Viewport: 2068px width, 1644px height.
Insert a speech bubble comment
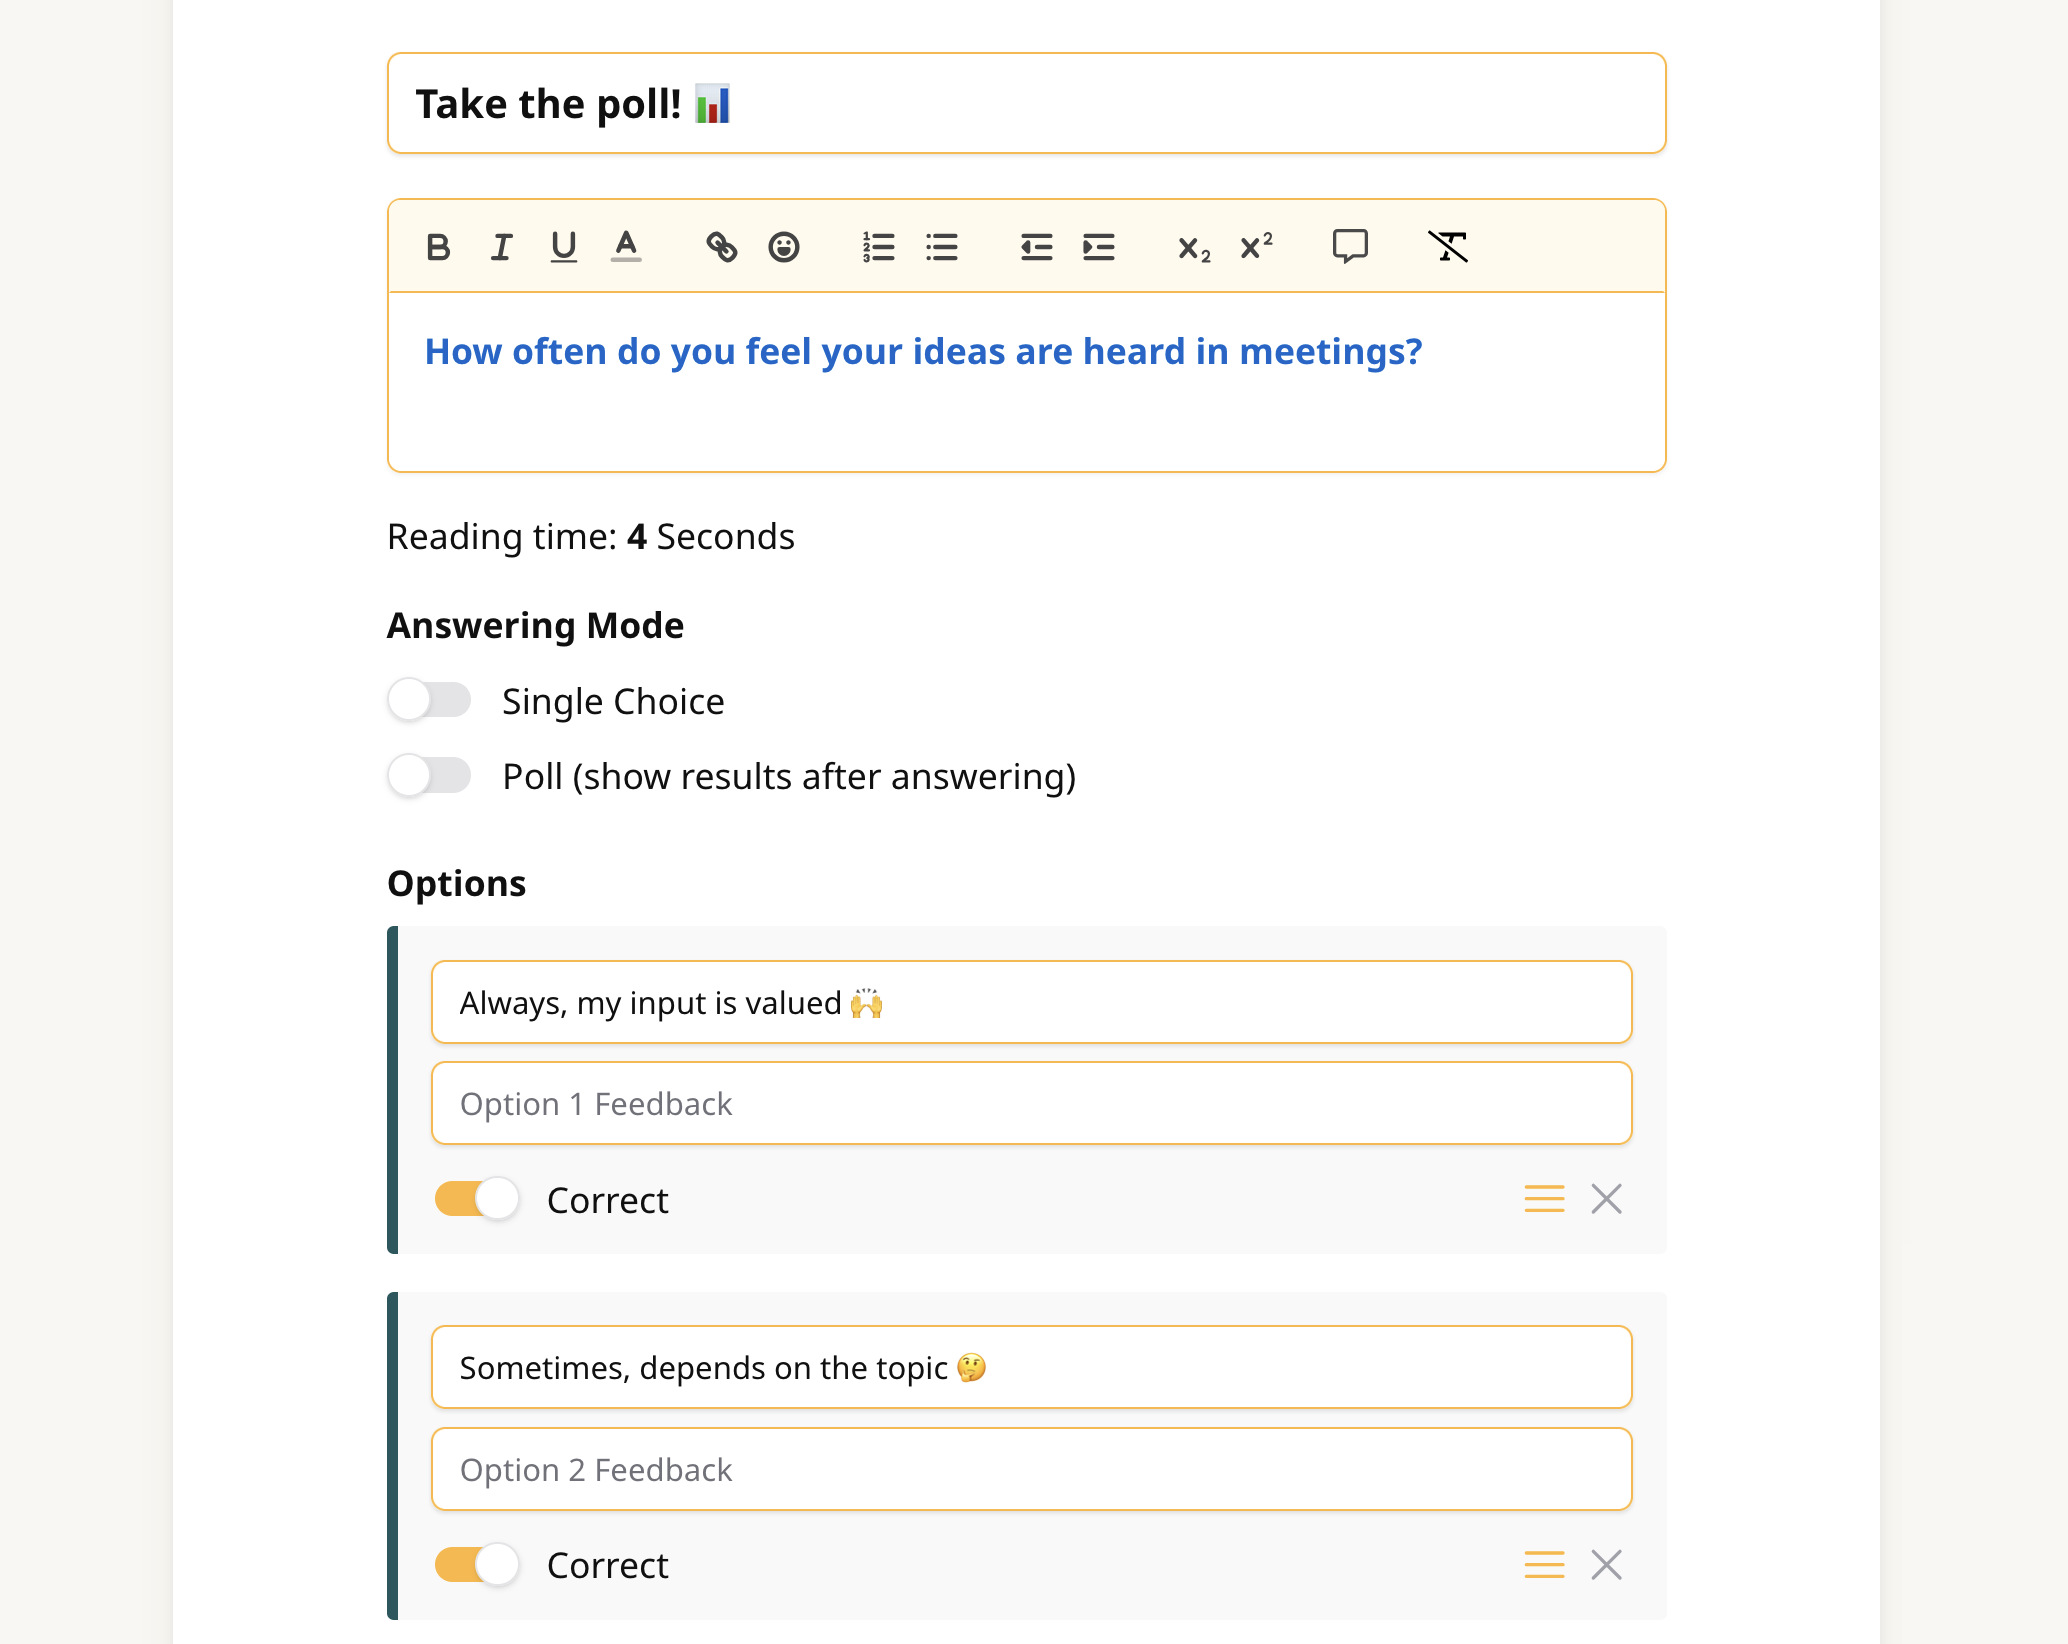[x=1350, y=247]
